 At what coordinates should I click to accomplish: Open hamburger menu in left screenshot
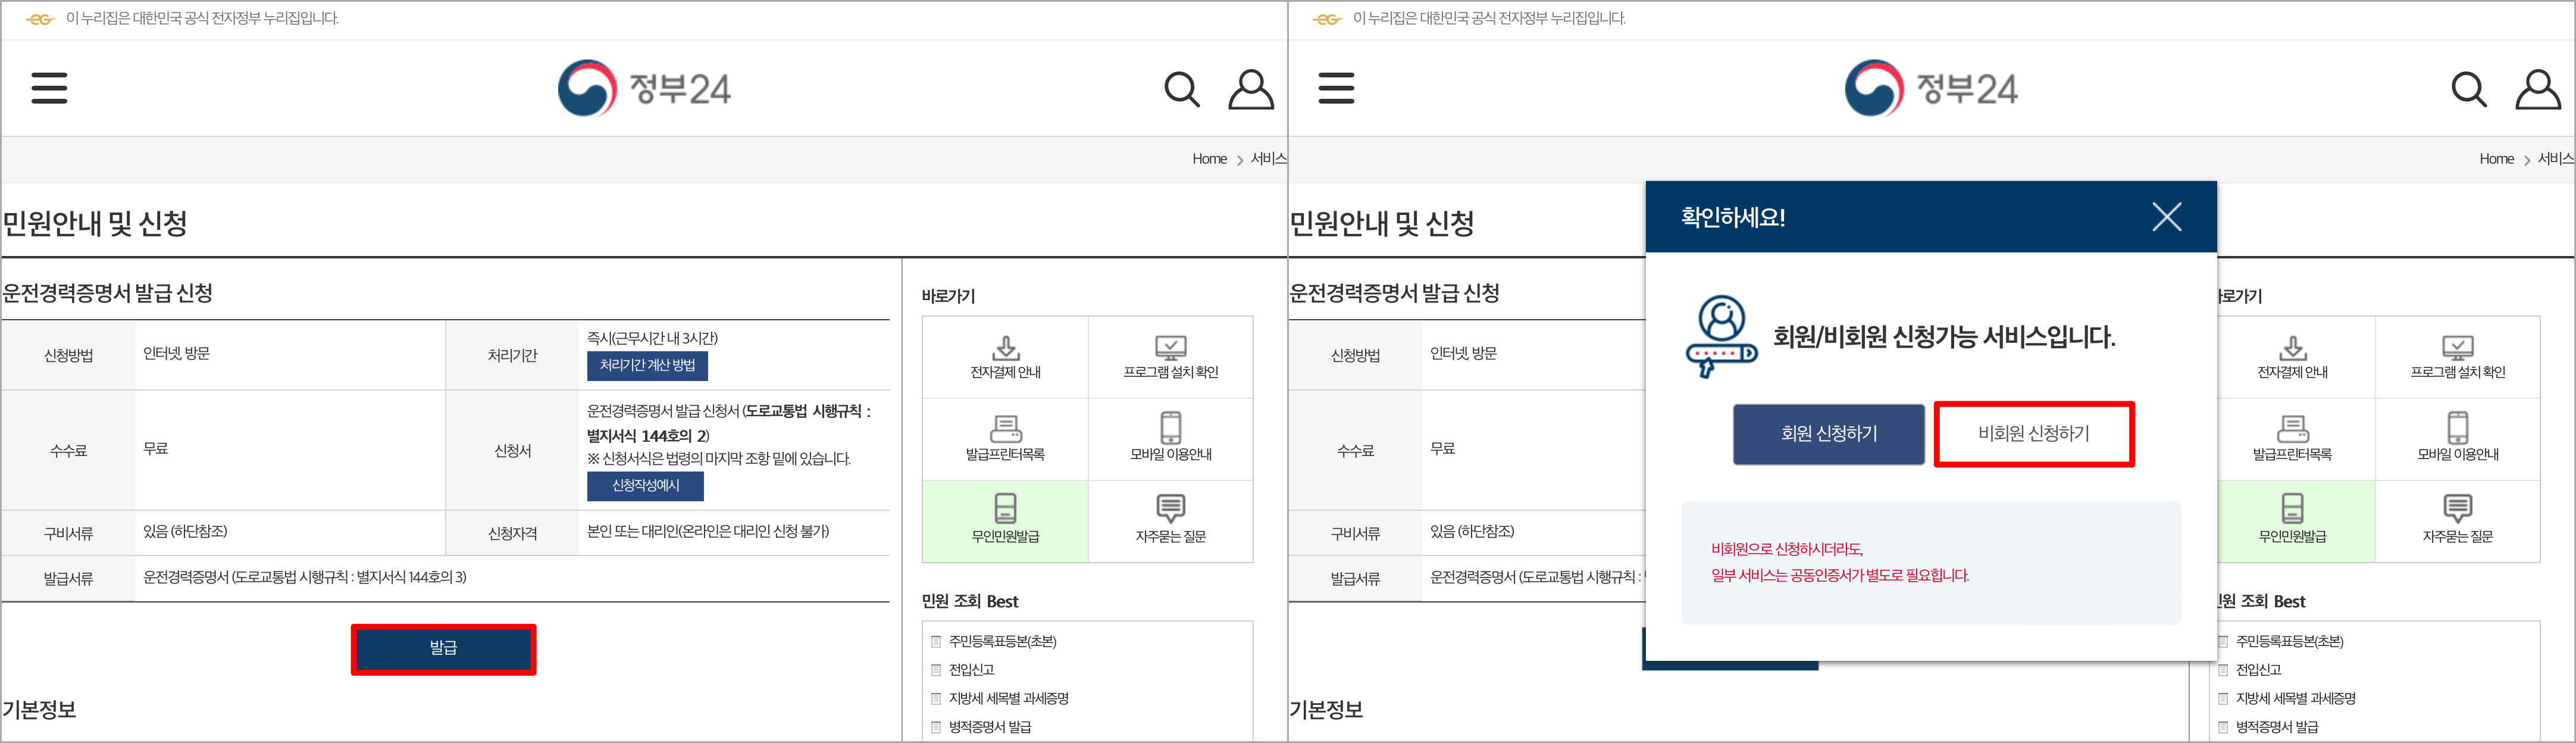tap(49, 88)
